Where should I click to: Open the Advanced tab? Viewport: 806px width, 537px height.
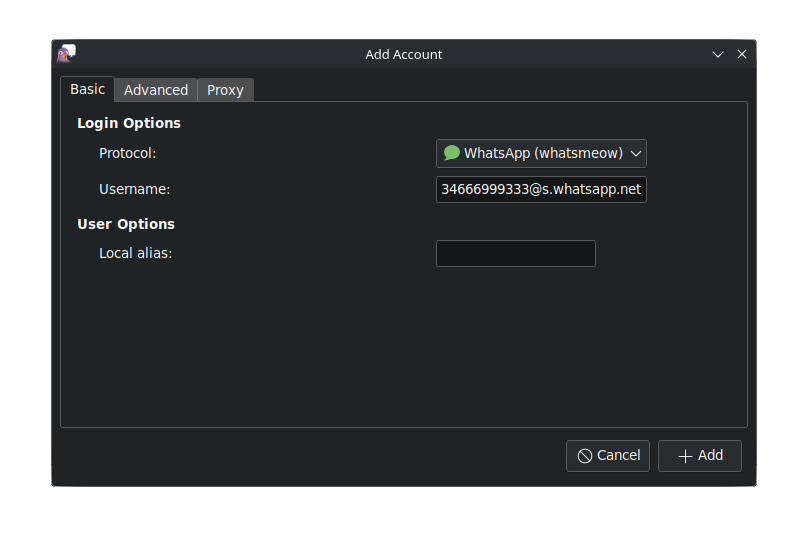[156, 90]
